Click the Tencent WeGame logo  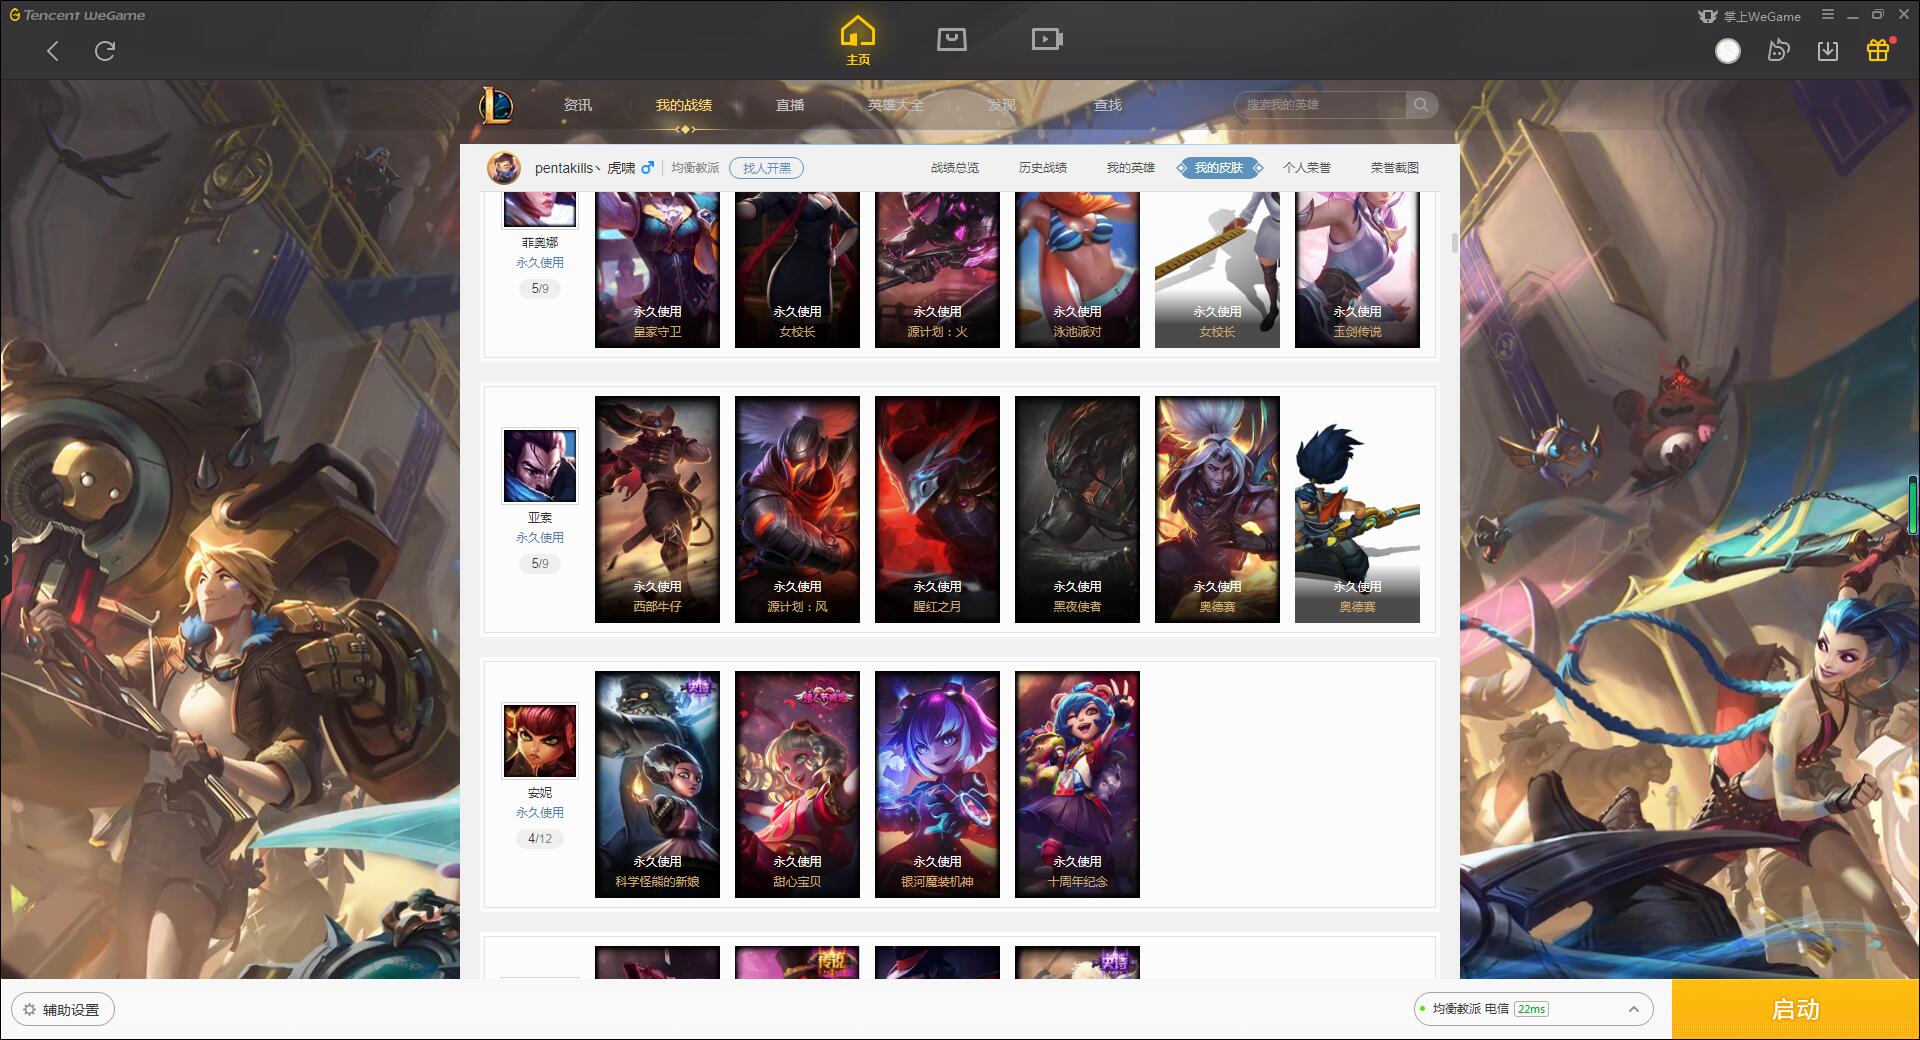coord(77,15)
